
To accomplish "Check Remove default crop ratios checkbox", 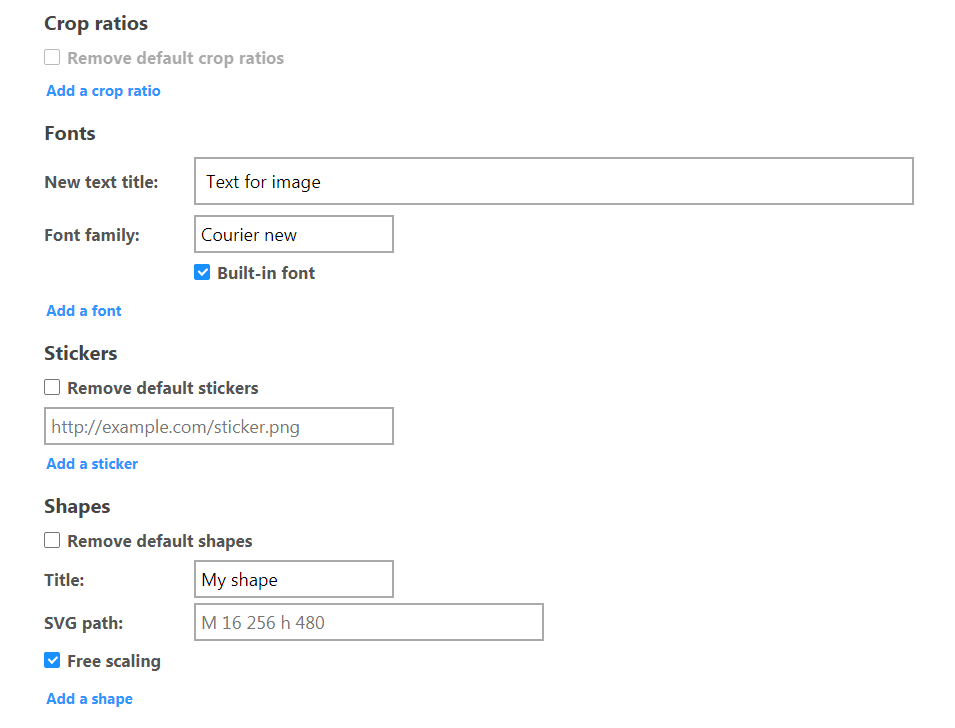I will point(52,57).
